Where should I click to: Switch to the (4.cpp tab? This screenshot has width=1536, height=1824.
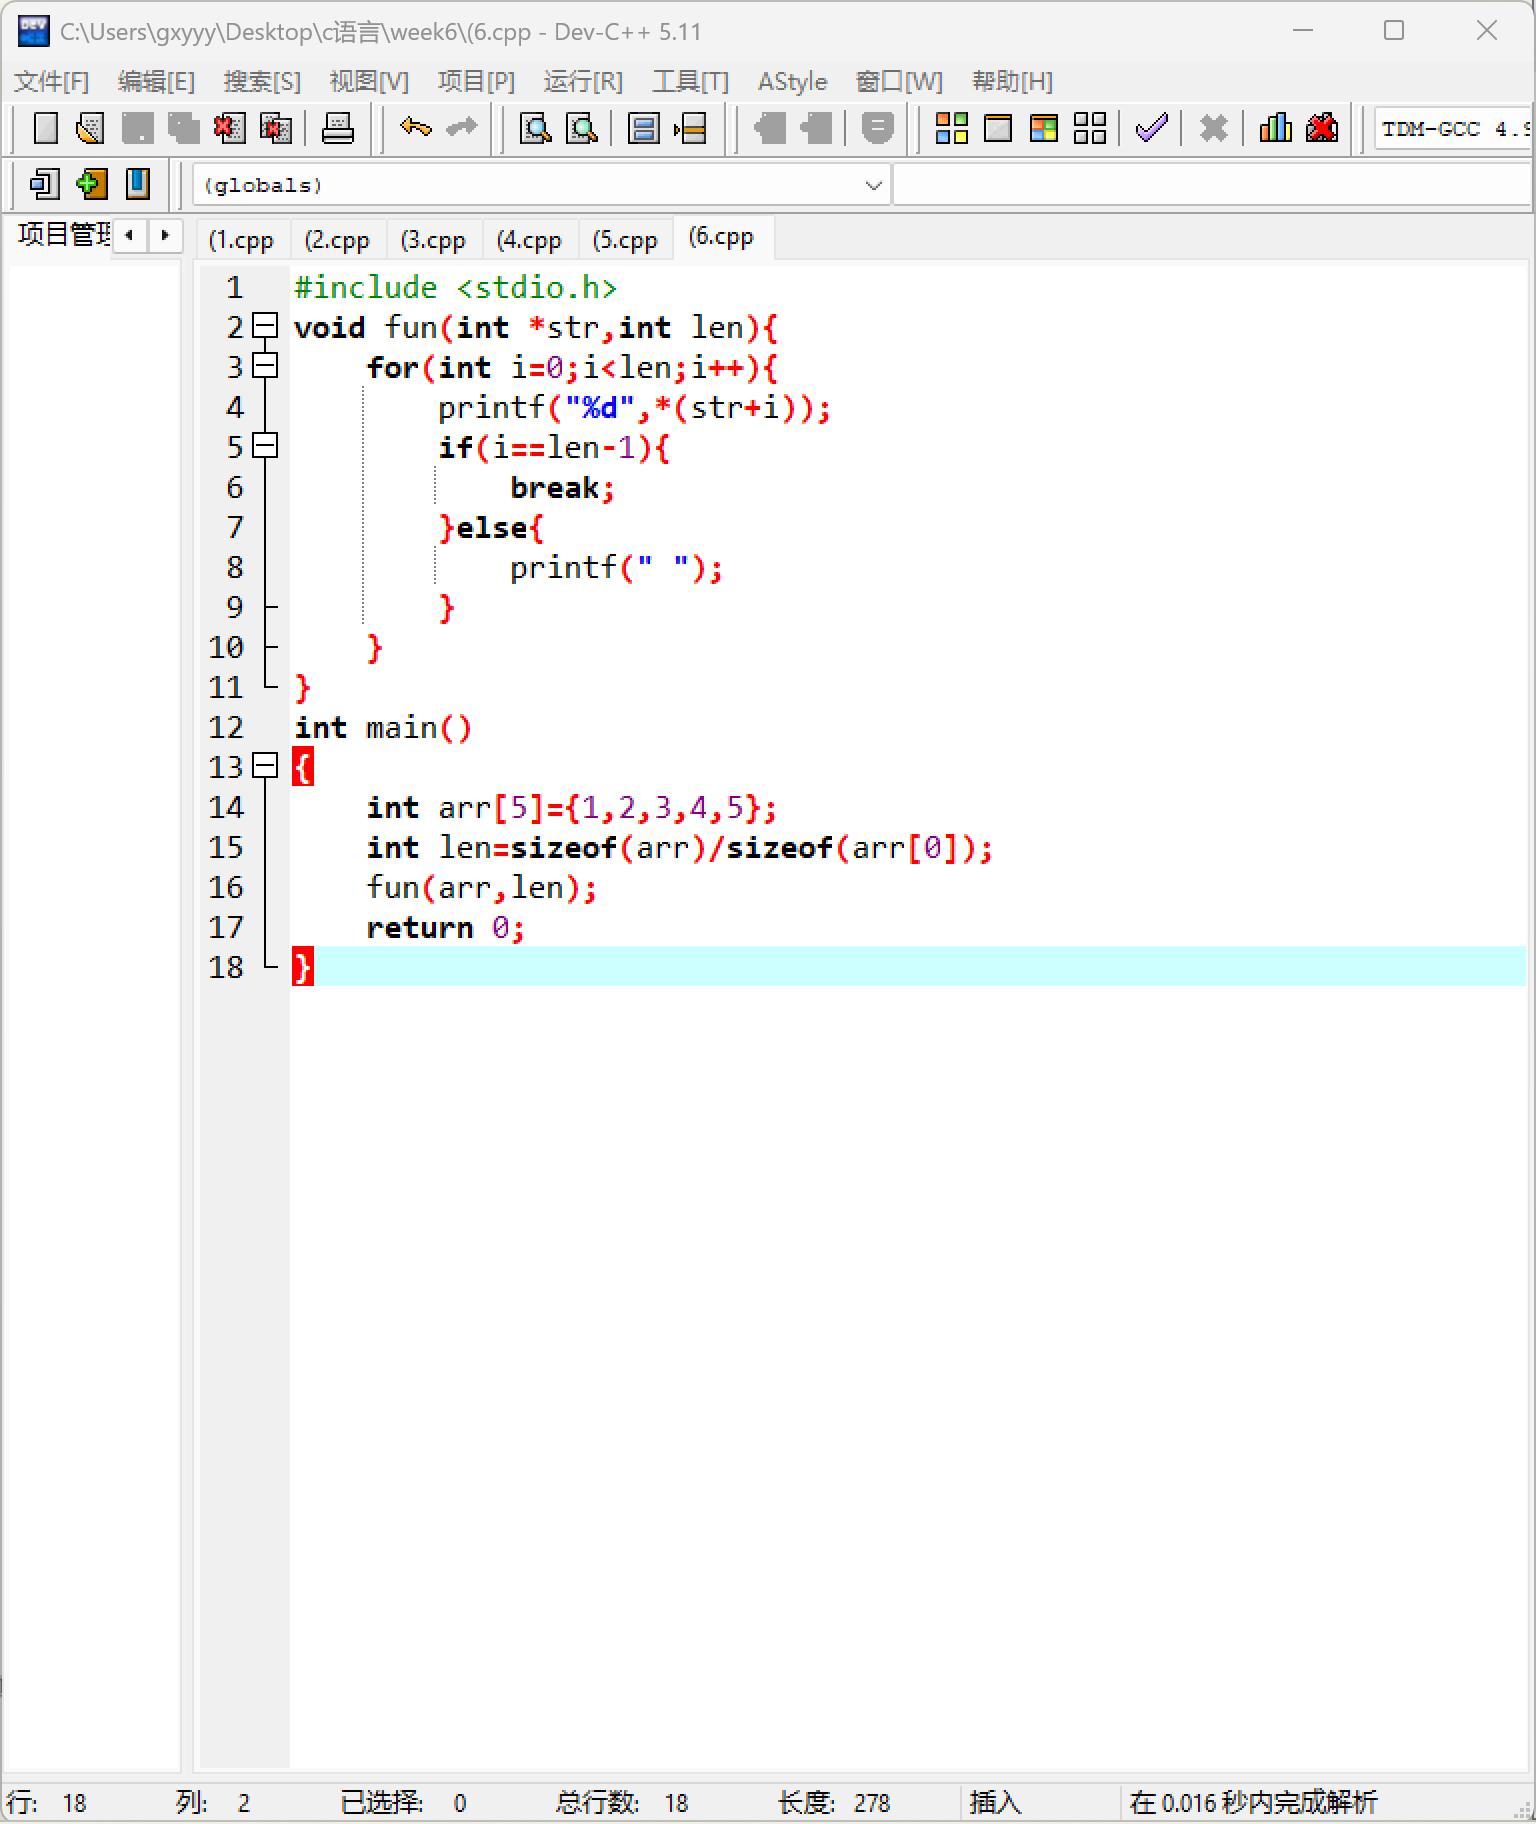click(529, 240)
